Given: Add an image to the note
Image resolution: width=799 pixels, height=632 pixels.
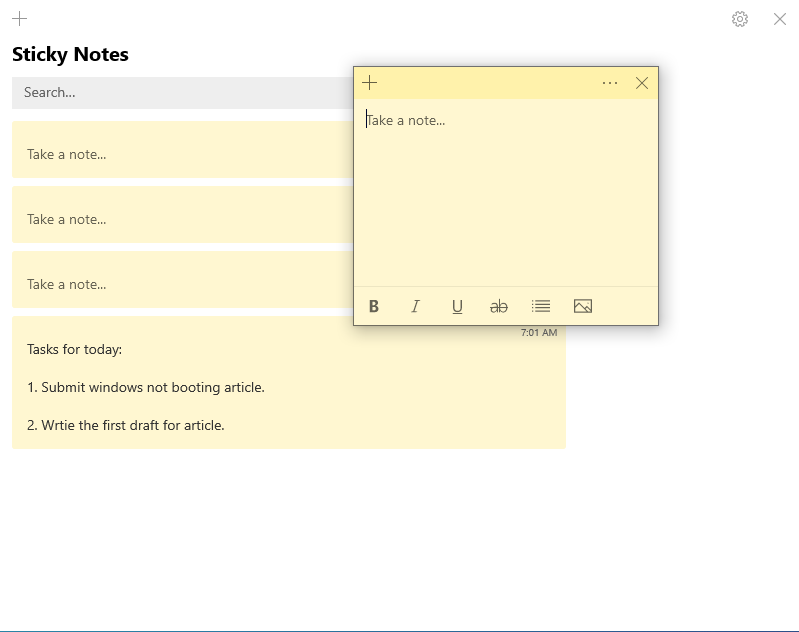Looking at the screenshot, I should click(583, 307).
